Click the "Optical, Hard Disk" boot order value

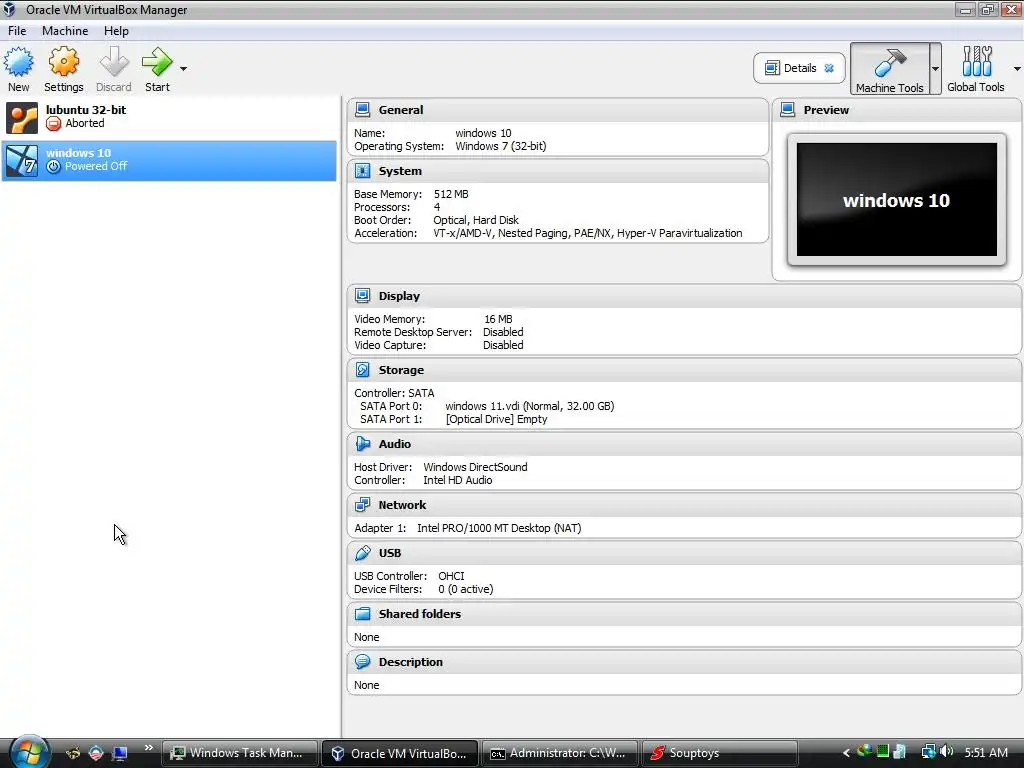(x=476, y=220)
